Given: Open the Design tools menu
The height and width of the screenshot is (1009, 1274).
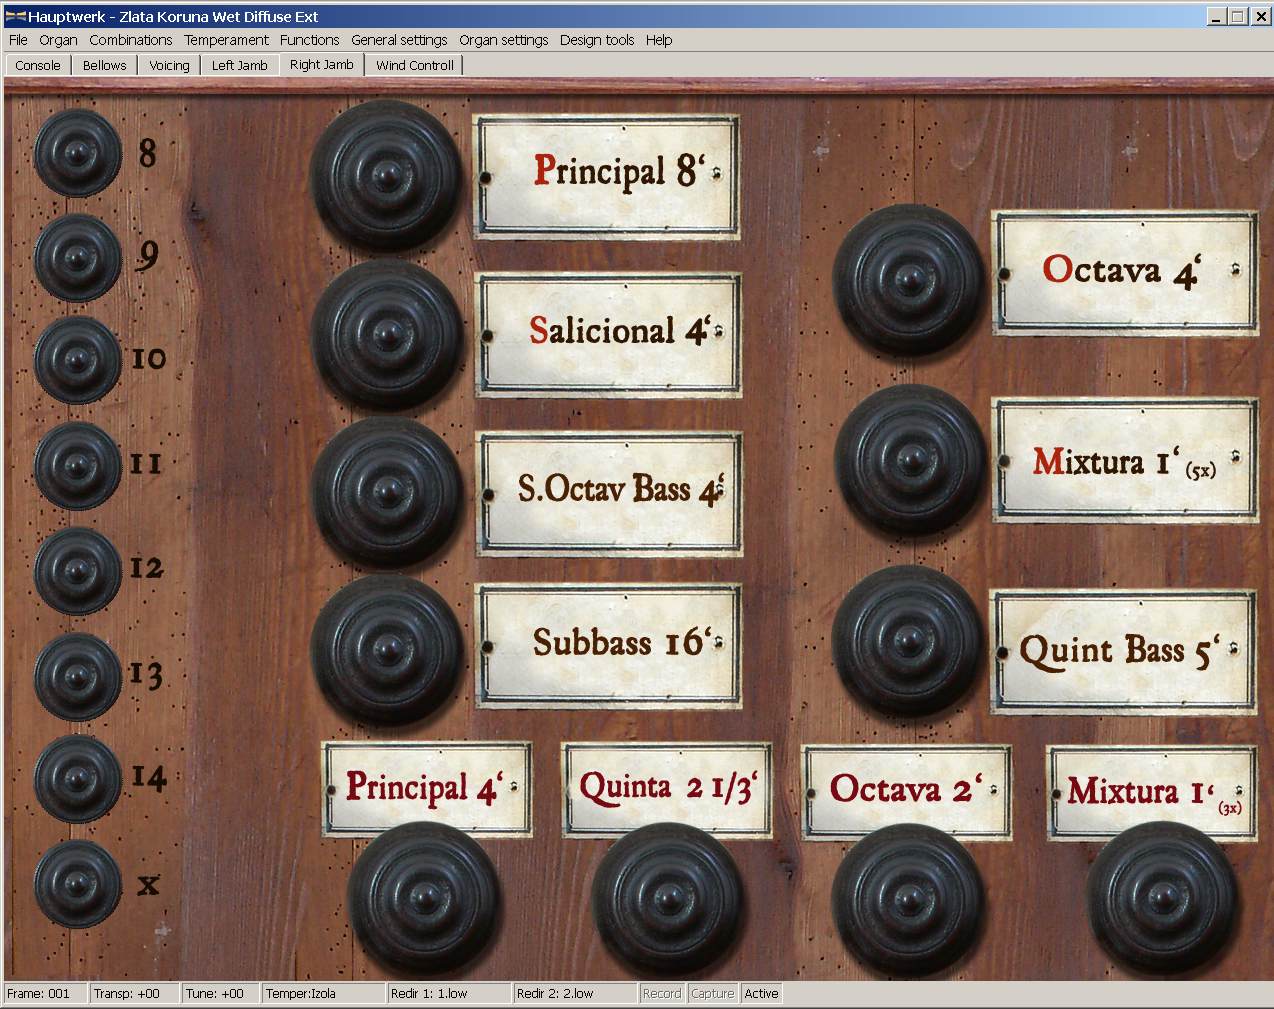Looking at the screenshot, I should point(597,40).
